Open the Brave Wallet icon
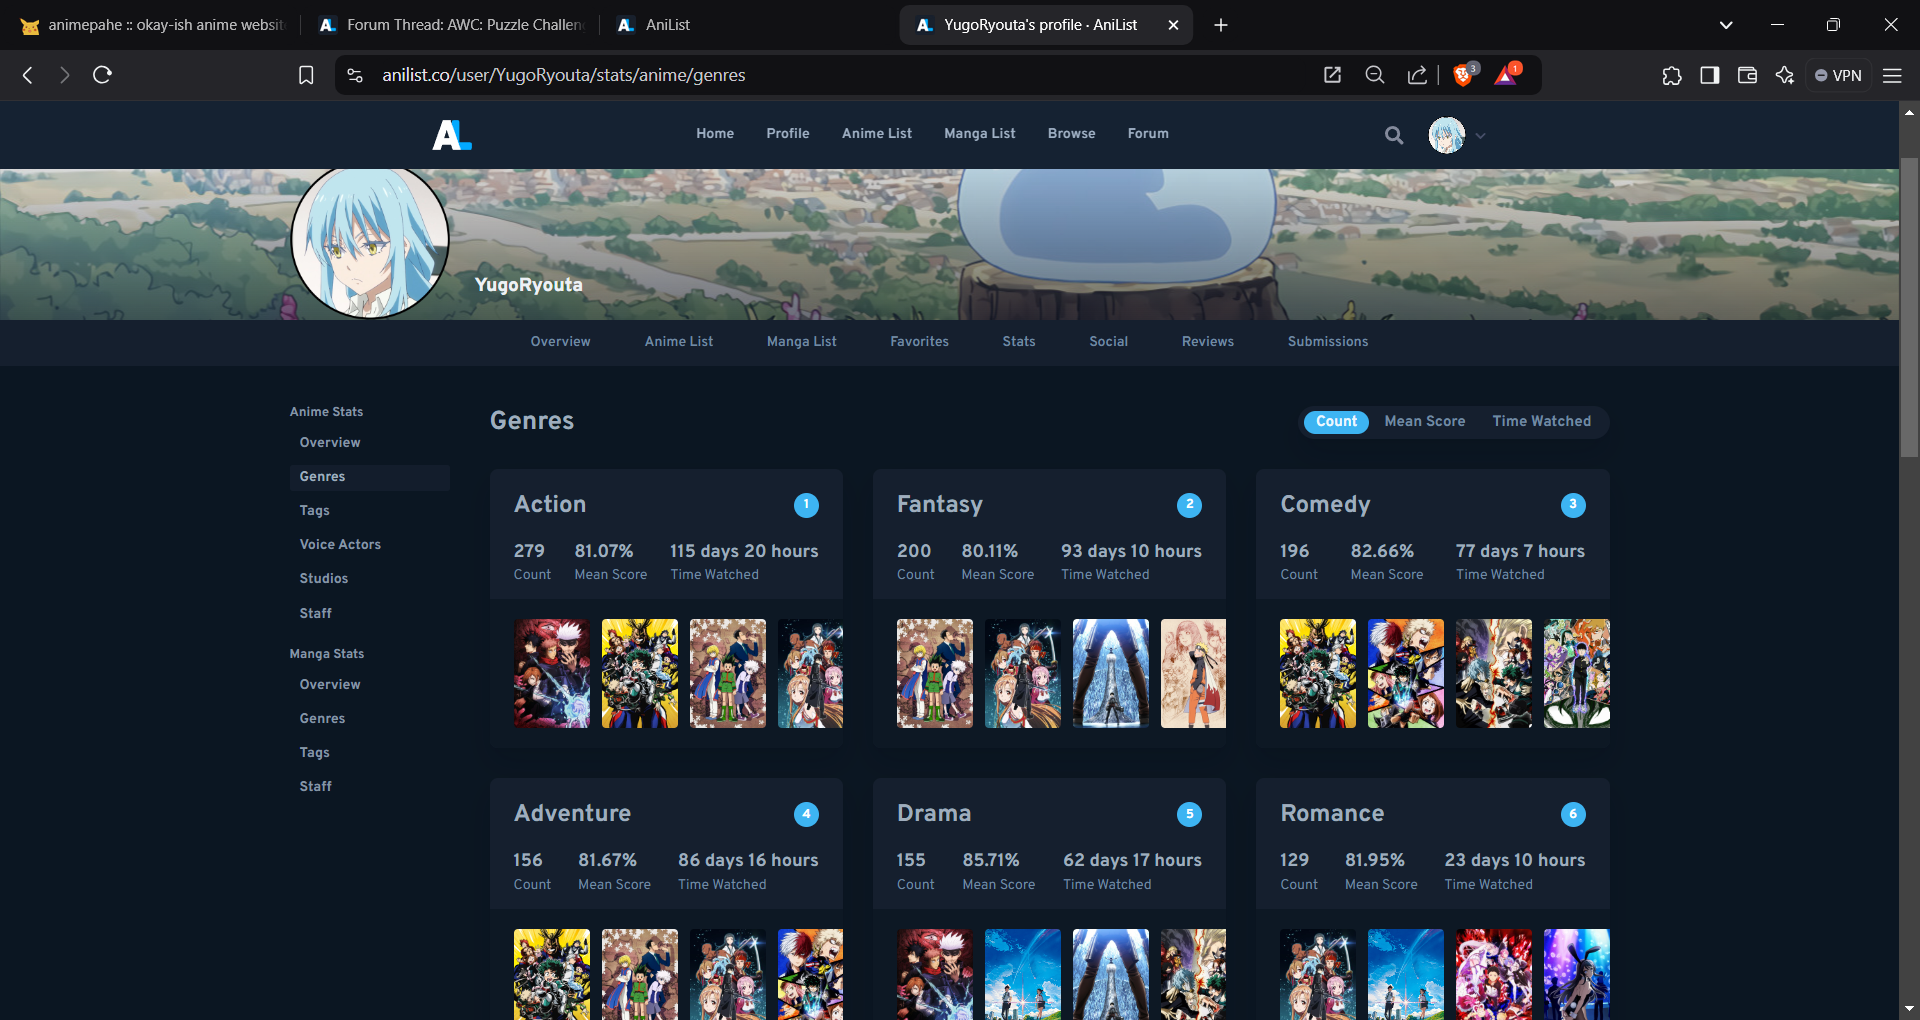1920x1020 pixels. (x=1747, y=75)
